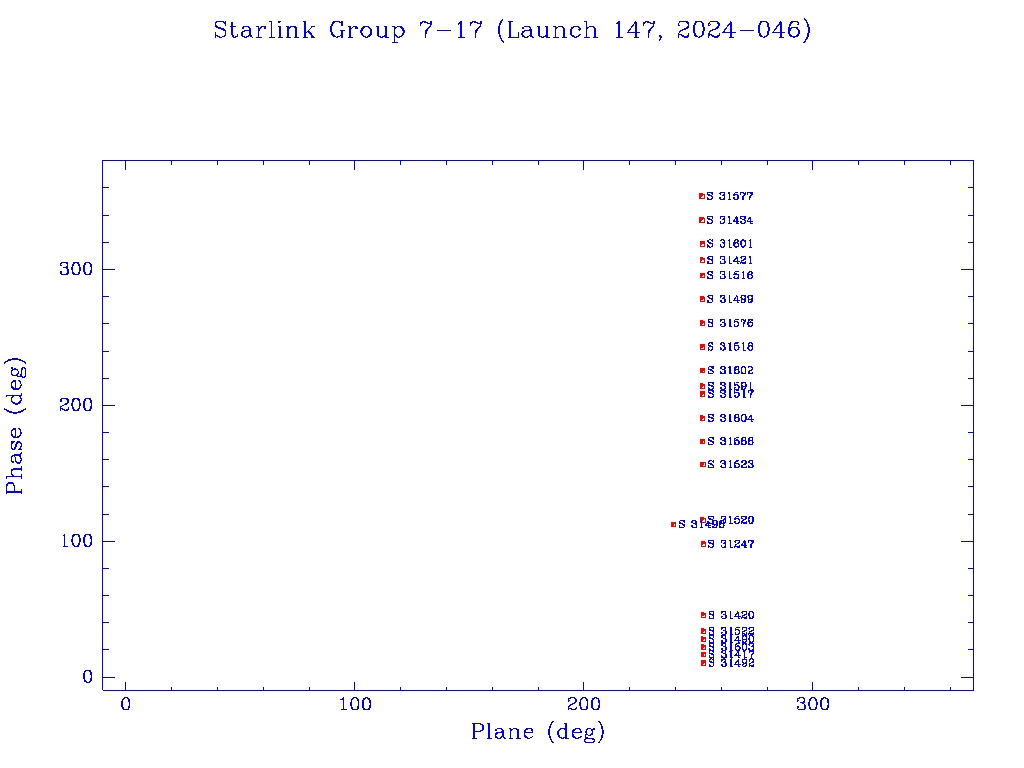The width and height of the screenshot is (1024, 768).
Task: Click the red square next to S 31601
Action: pyautogui.click(x=703, y=244)
